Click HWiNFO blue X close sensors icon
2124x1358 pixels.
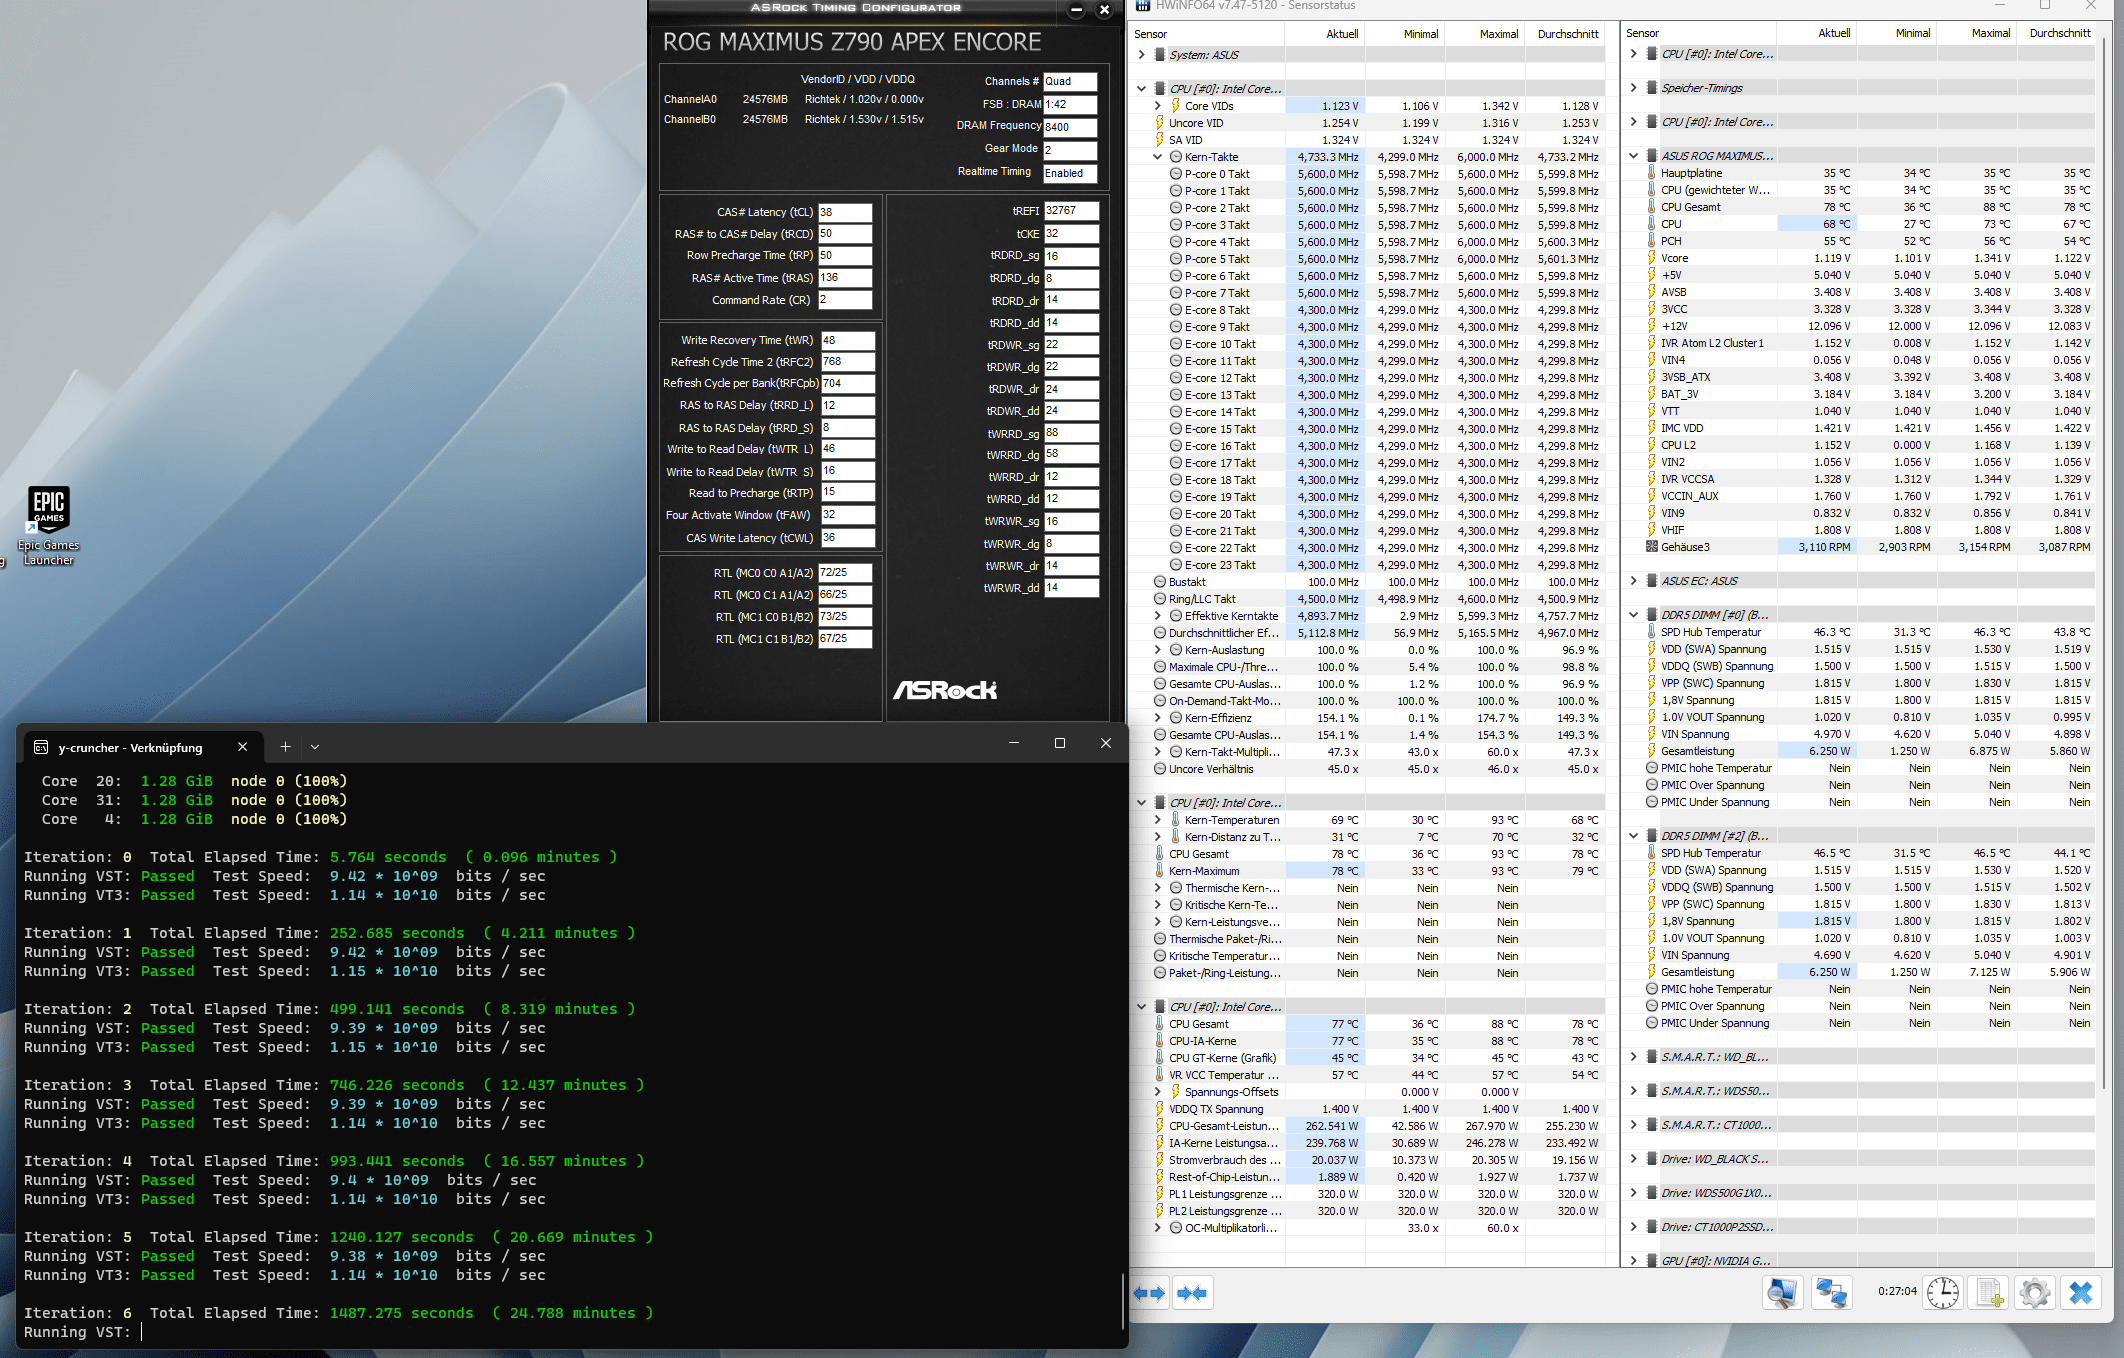click(x=2081, y=1293)
